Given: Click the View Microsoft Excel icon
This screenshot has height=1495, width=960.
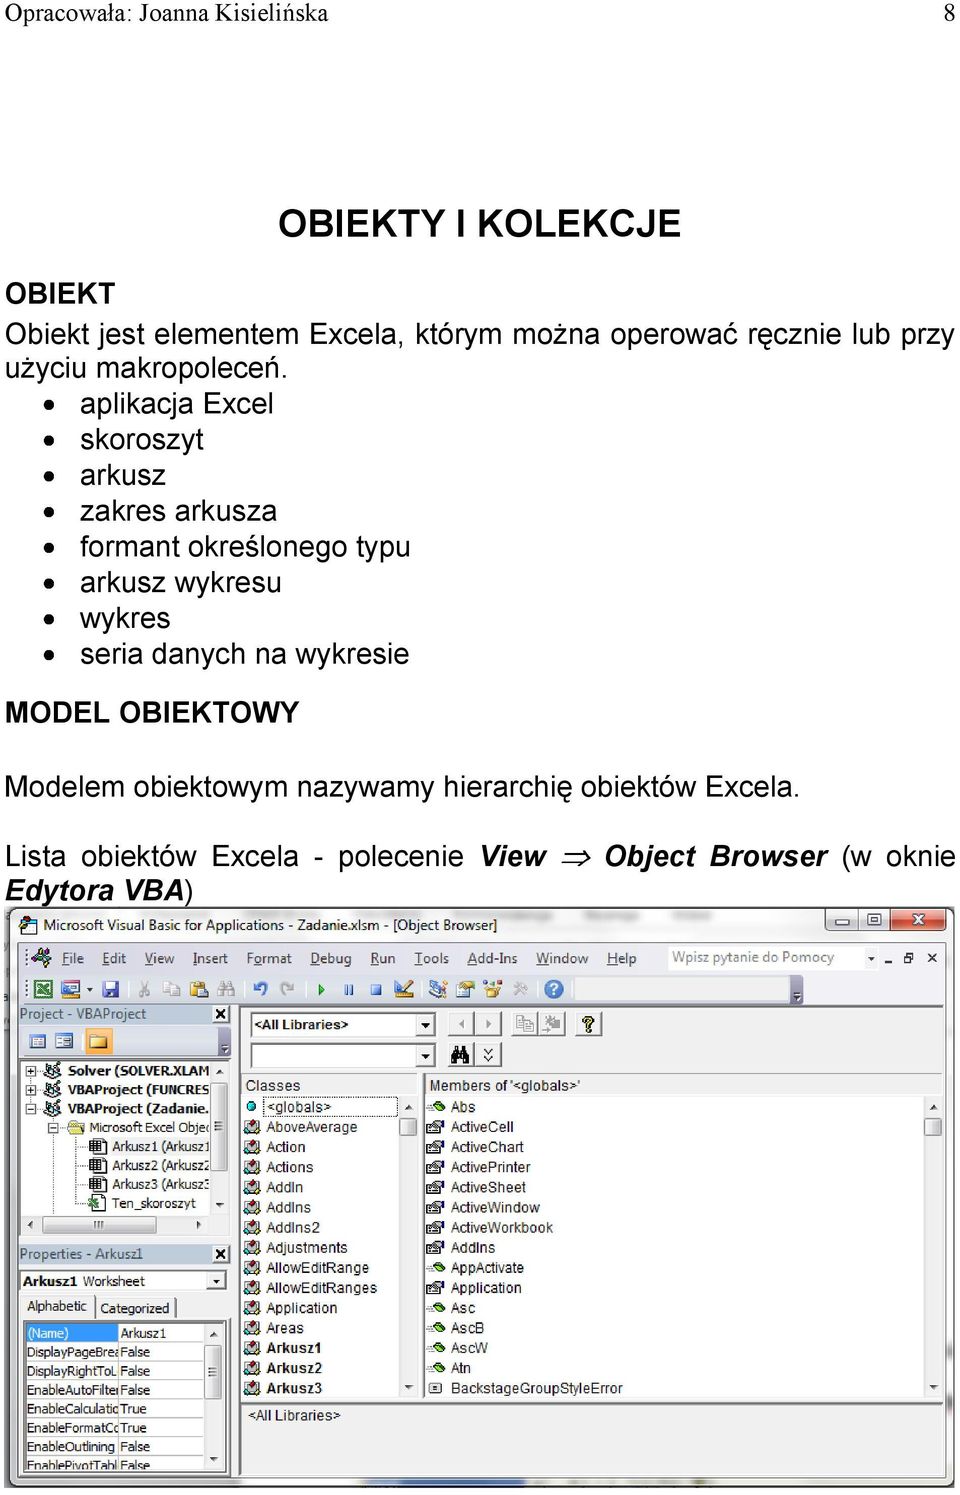Looking at the screenshot, I should tap(43, 989).
